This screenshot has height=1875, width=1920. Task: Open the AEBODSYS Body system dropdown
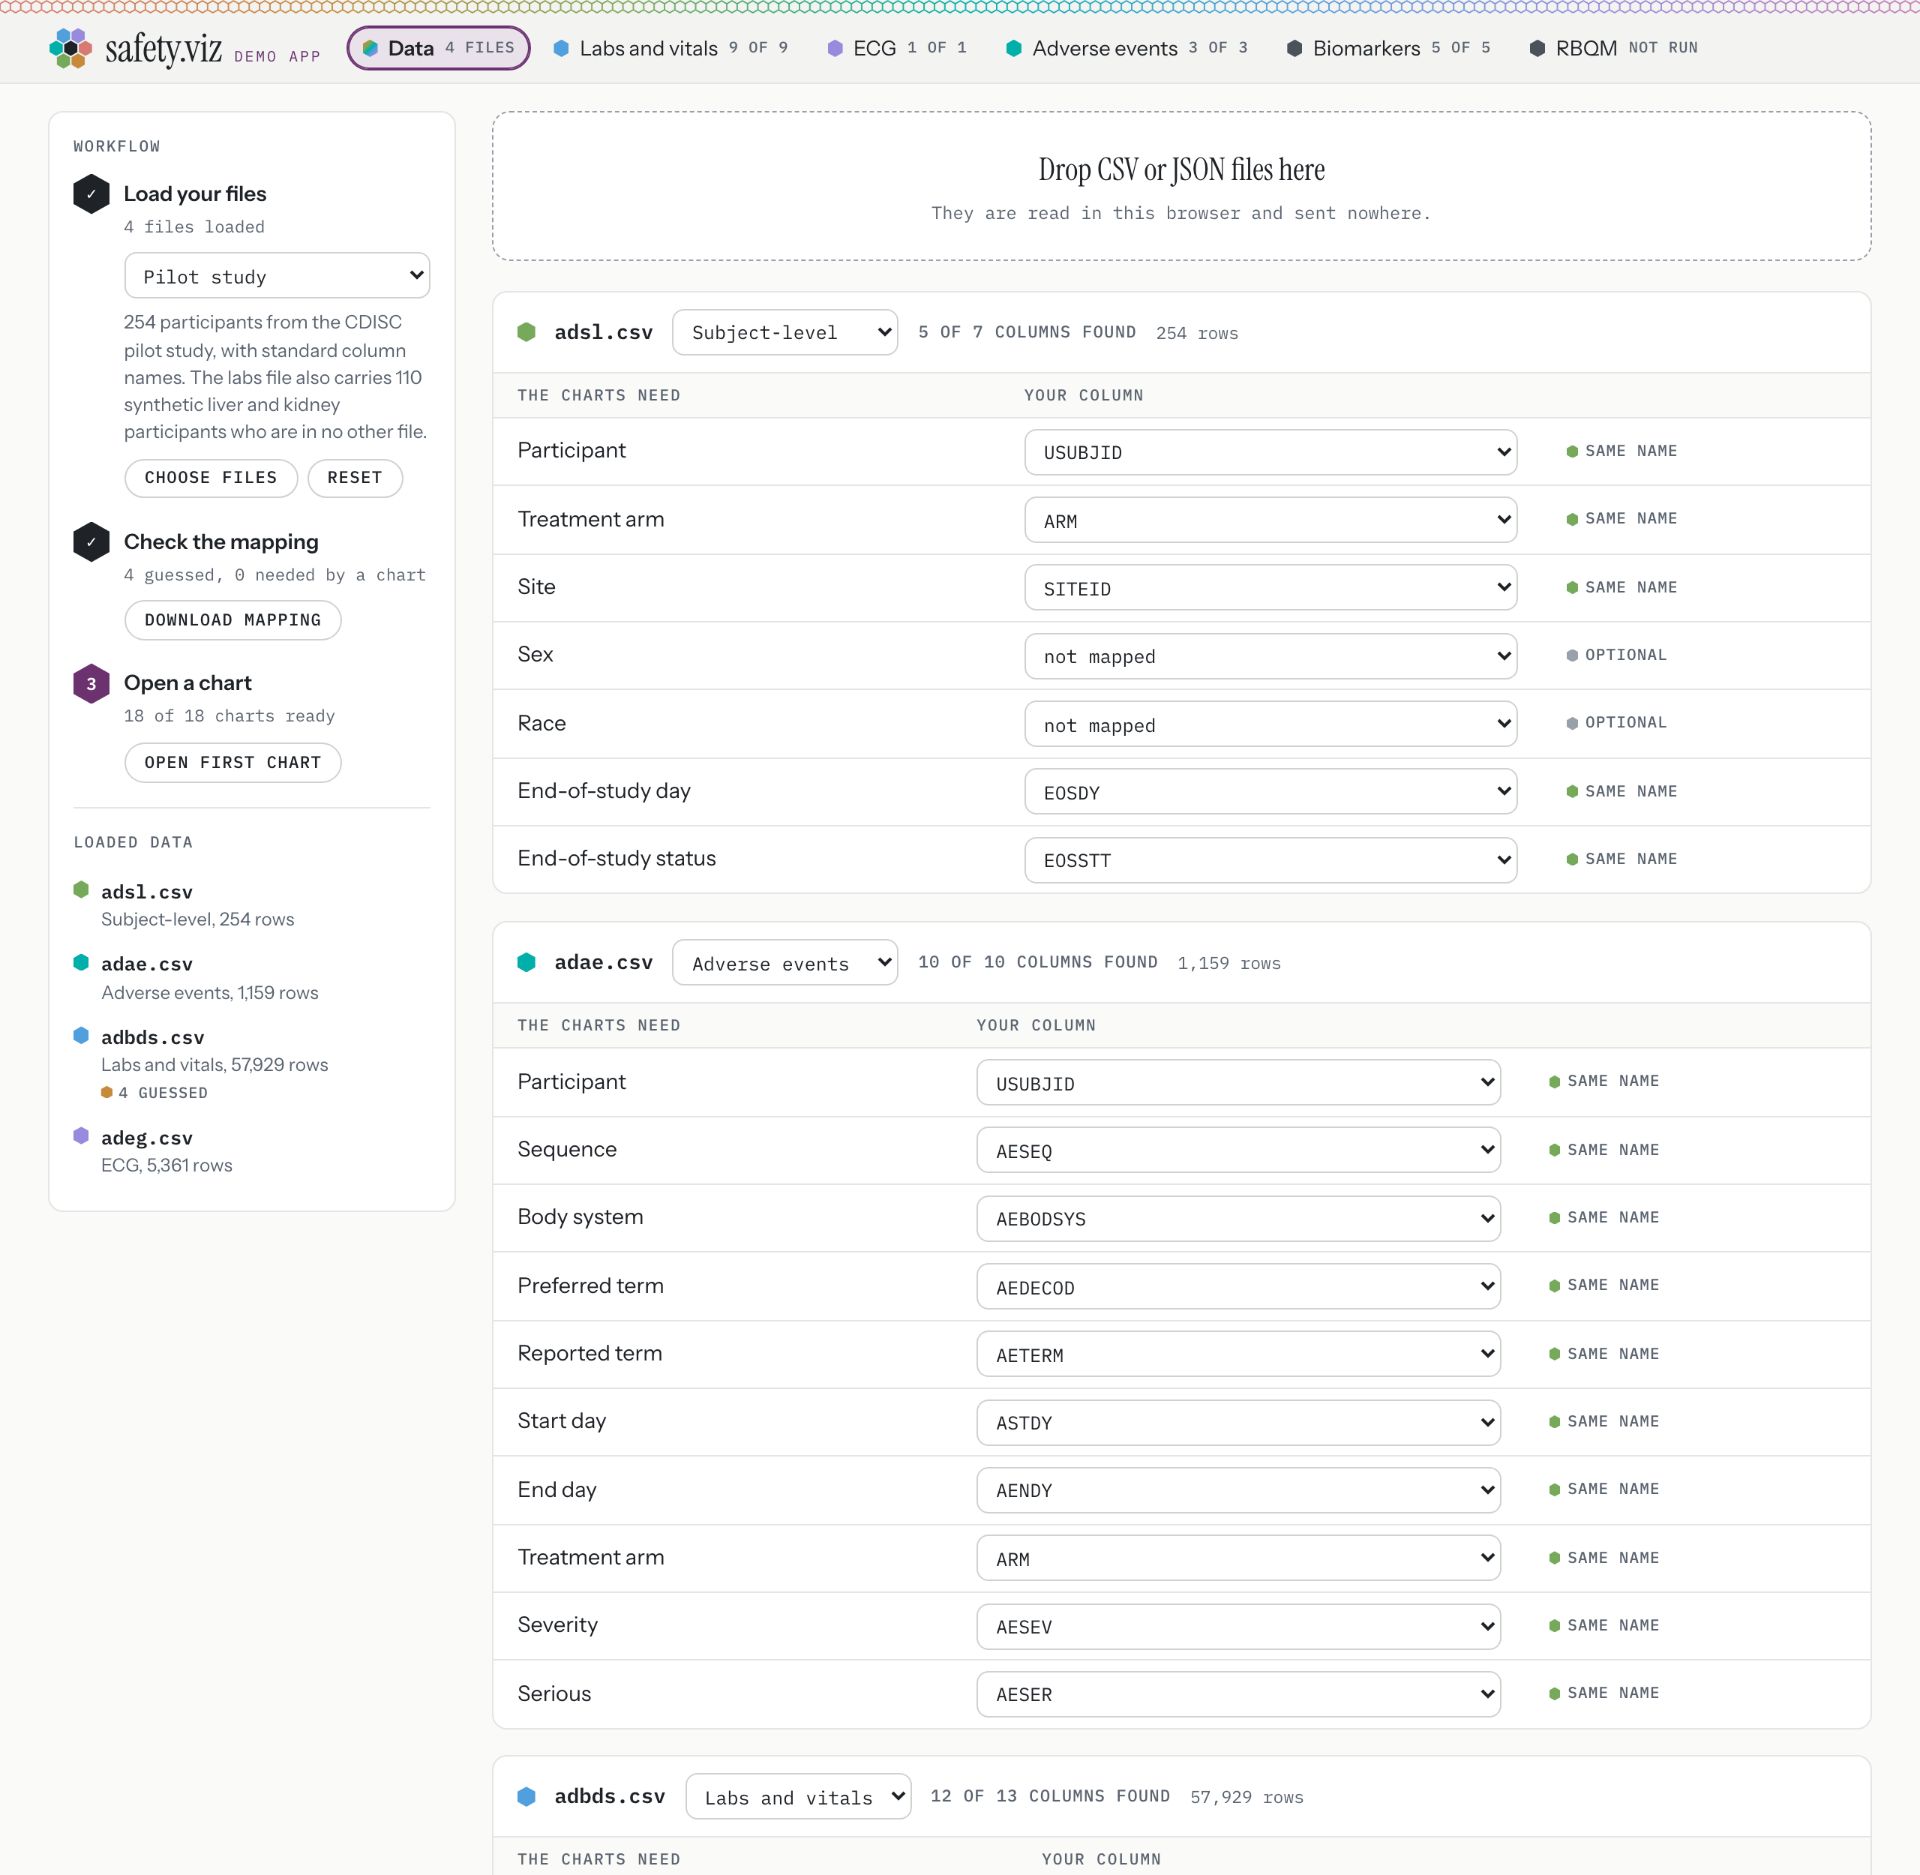click(x=1238, y=1218)
